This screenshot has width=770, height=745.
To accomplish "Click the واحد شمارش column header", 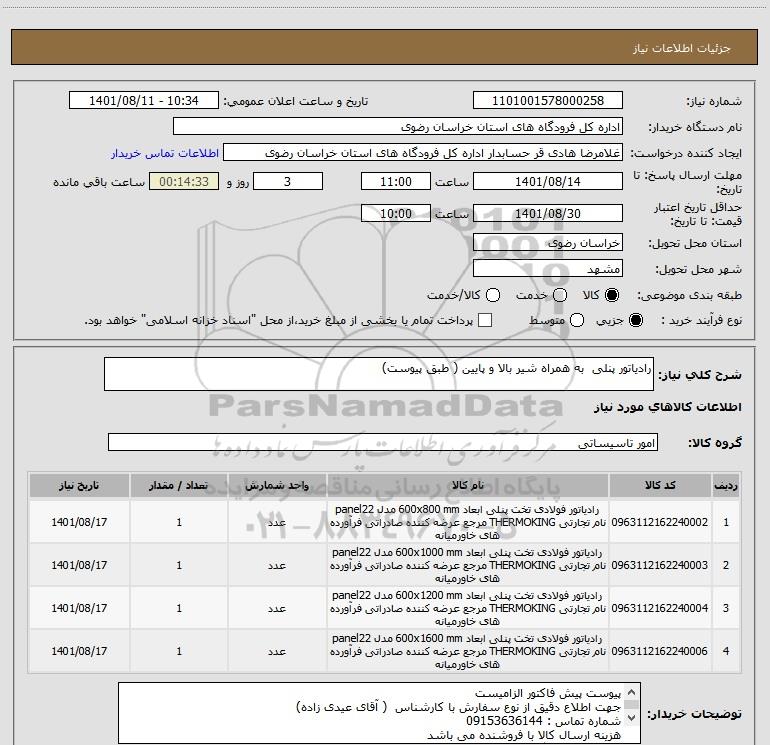I will pyautogui.click(x=277, y=485).
